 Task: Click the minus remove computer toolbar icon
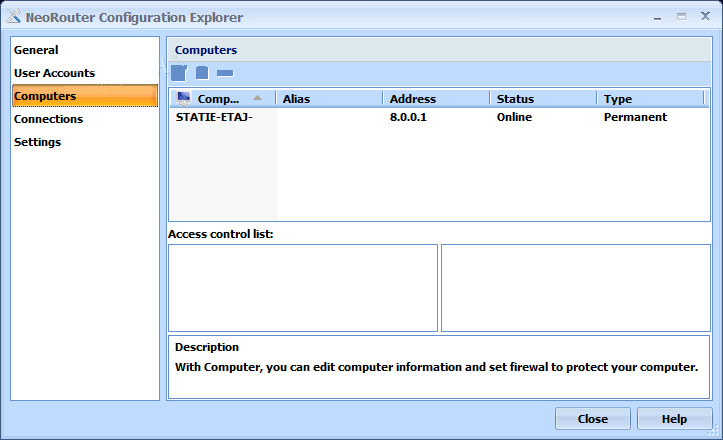pos(225,73)
